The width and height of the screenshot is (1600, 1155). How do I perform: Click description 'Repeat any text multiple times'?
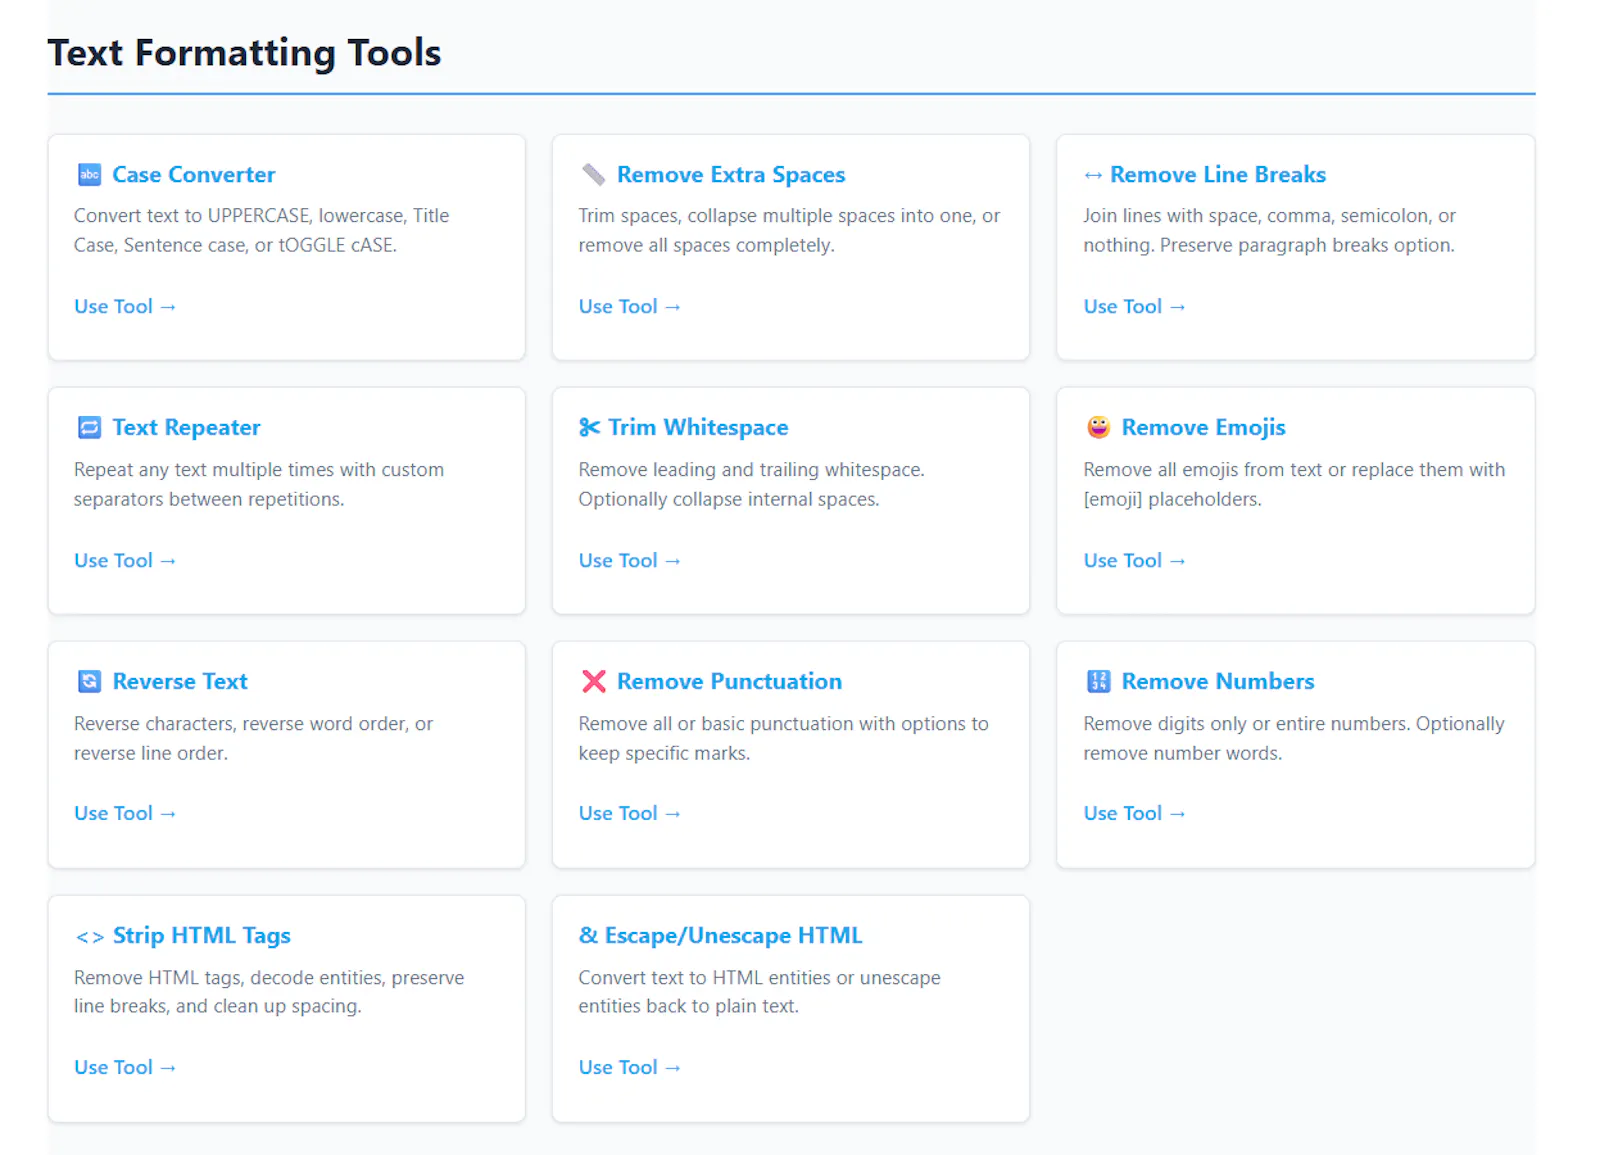258,485
